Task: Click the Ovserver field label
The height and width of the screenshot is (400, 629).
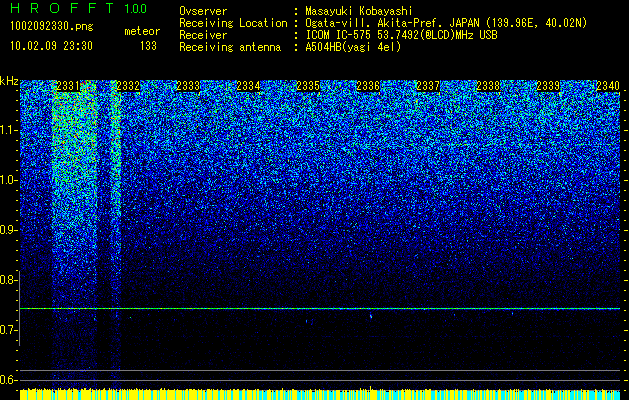Action: click(x=203, y=11)
